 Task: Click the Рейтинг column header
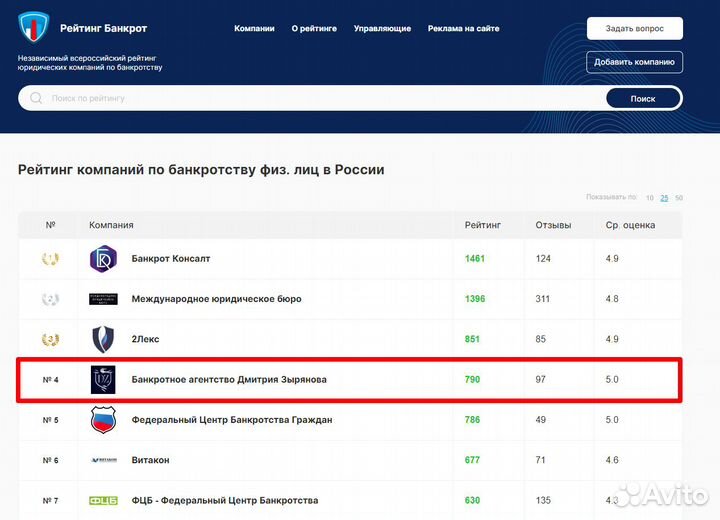483,225
